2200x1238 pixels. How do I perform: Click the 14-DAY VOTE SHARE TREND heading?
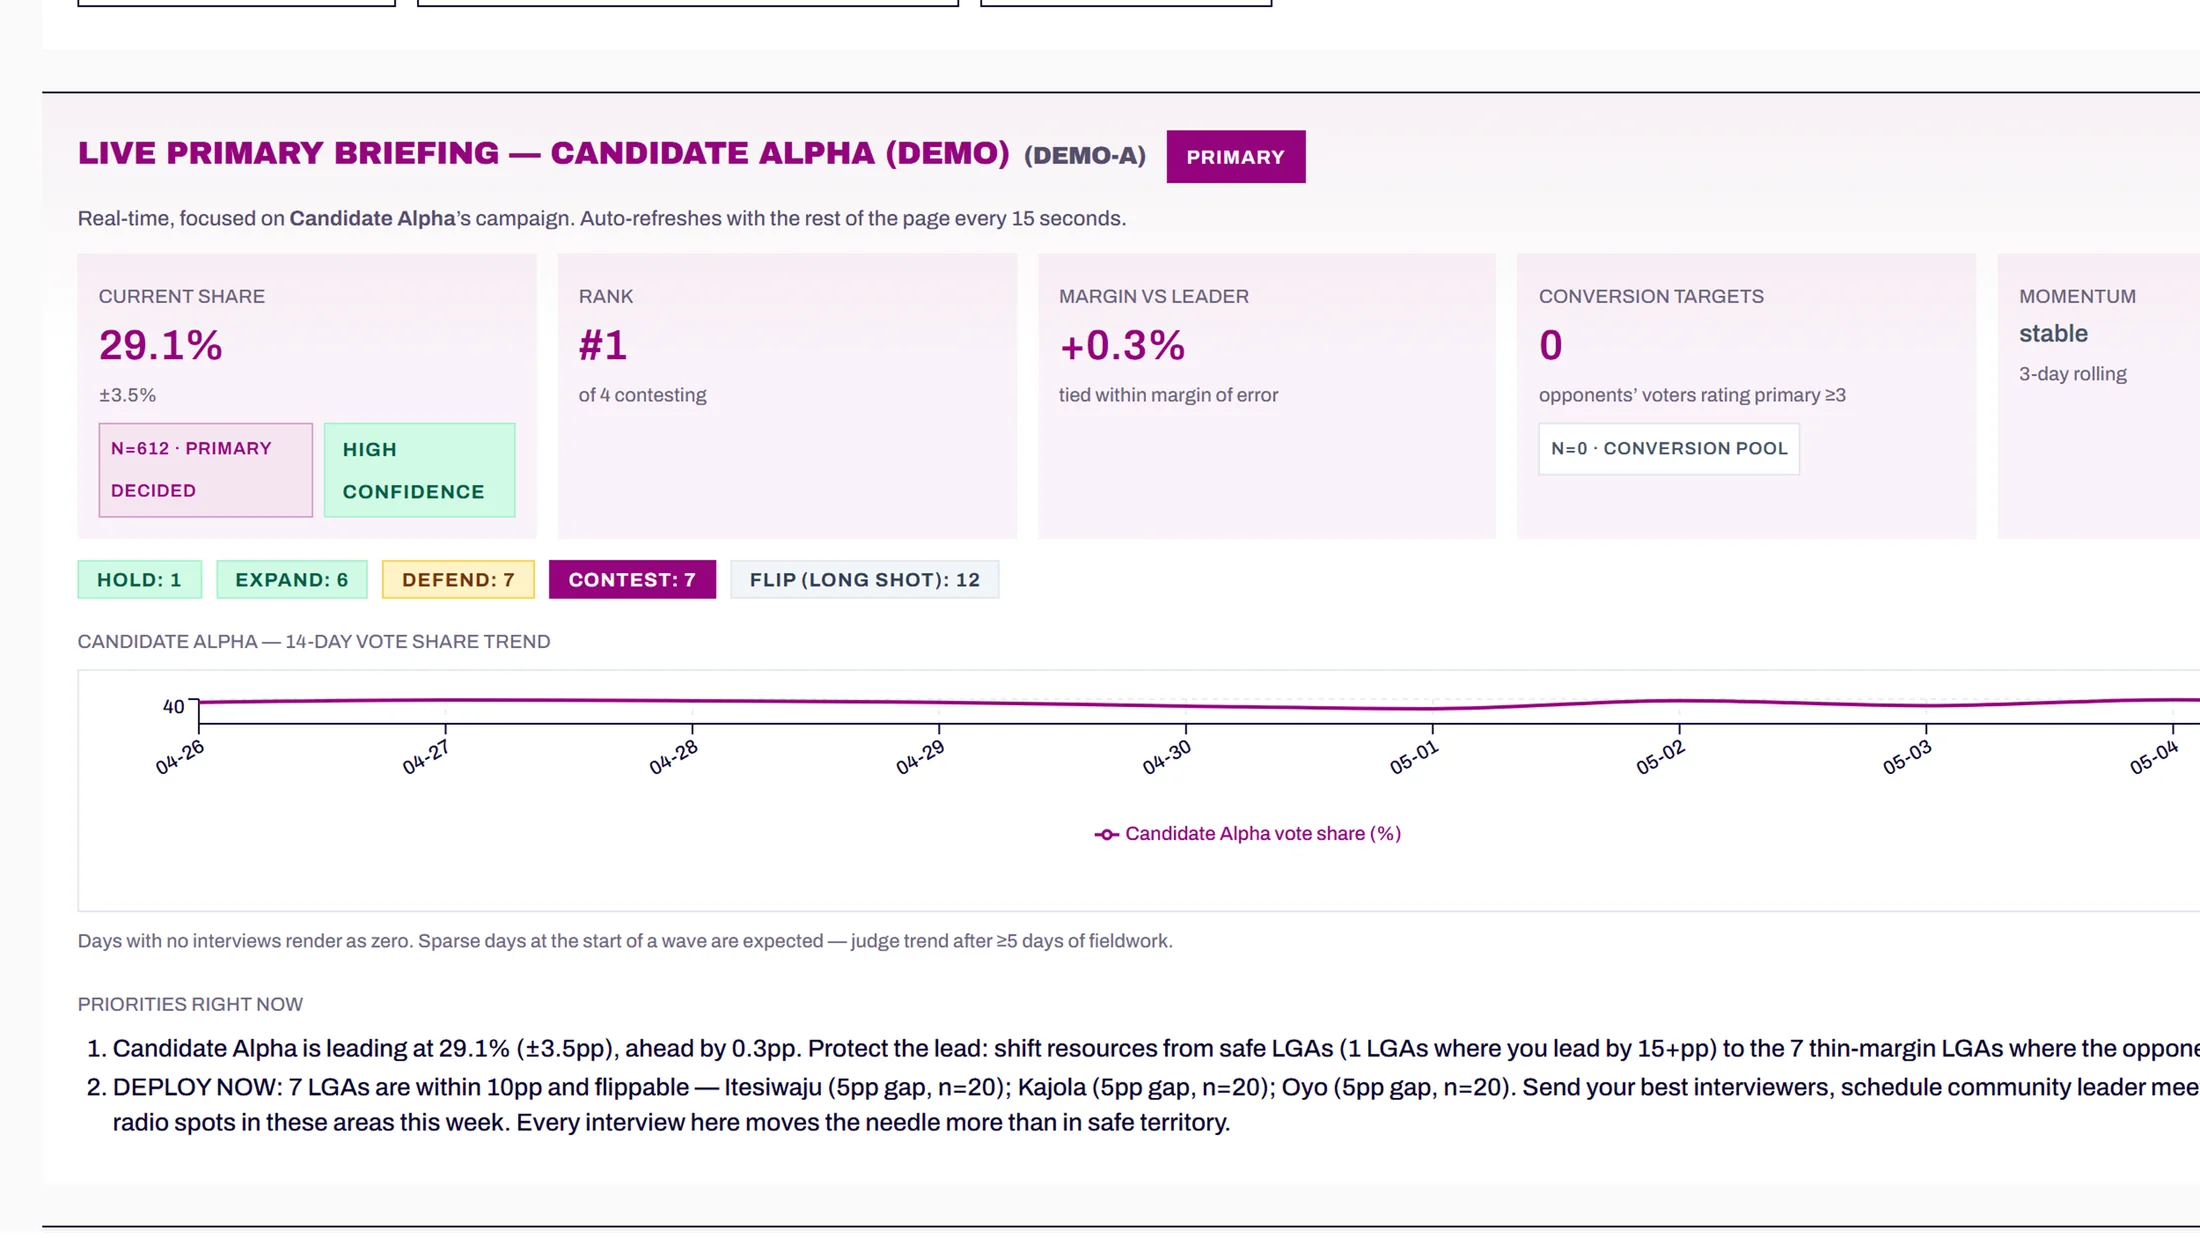[x=314, y=642]
